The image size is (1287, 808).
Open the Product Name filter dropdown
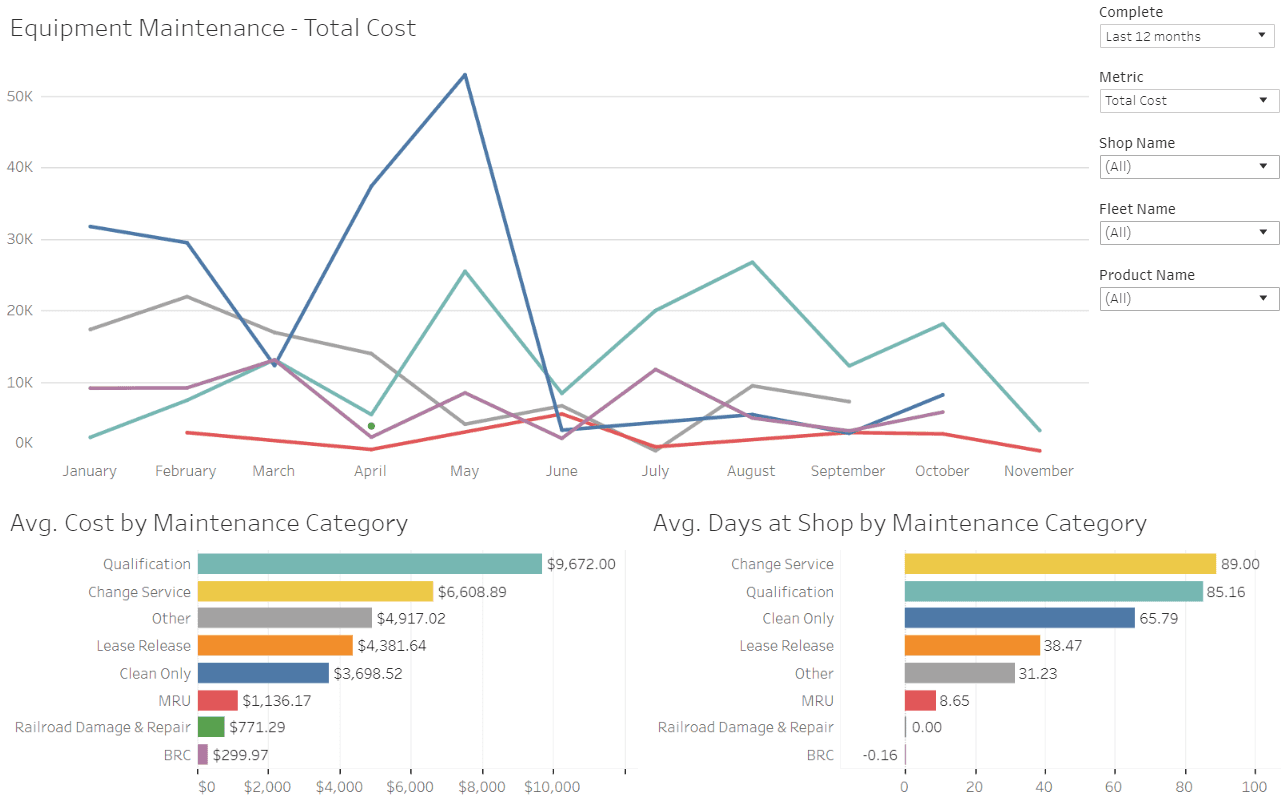(x=1189, y=298)
